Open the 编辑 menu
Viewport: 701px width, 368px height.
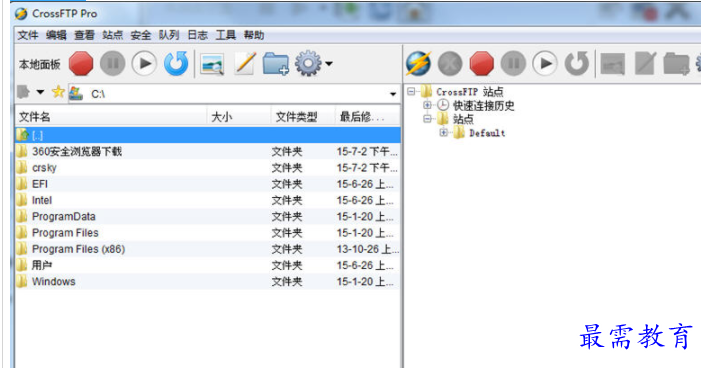tap(56, 35)
